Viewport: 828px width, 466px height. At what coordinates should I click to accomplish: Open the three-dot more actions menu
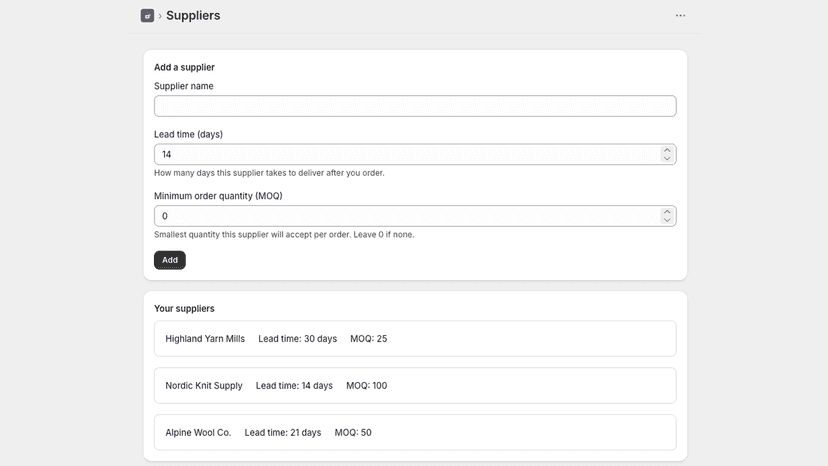[680, 16]
